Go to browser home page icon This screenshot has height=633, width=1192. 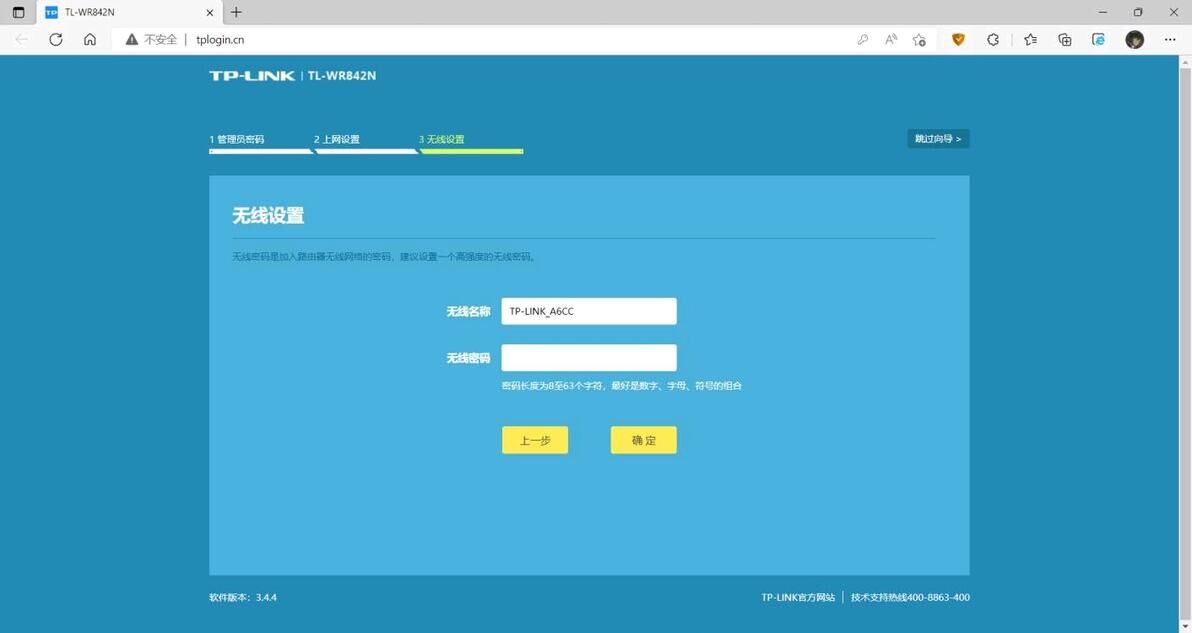tap(90, 39)
